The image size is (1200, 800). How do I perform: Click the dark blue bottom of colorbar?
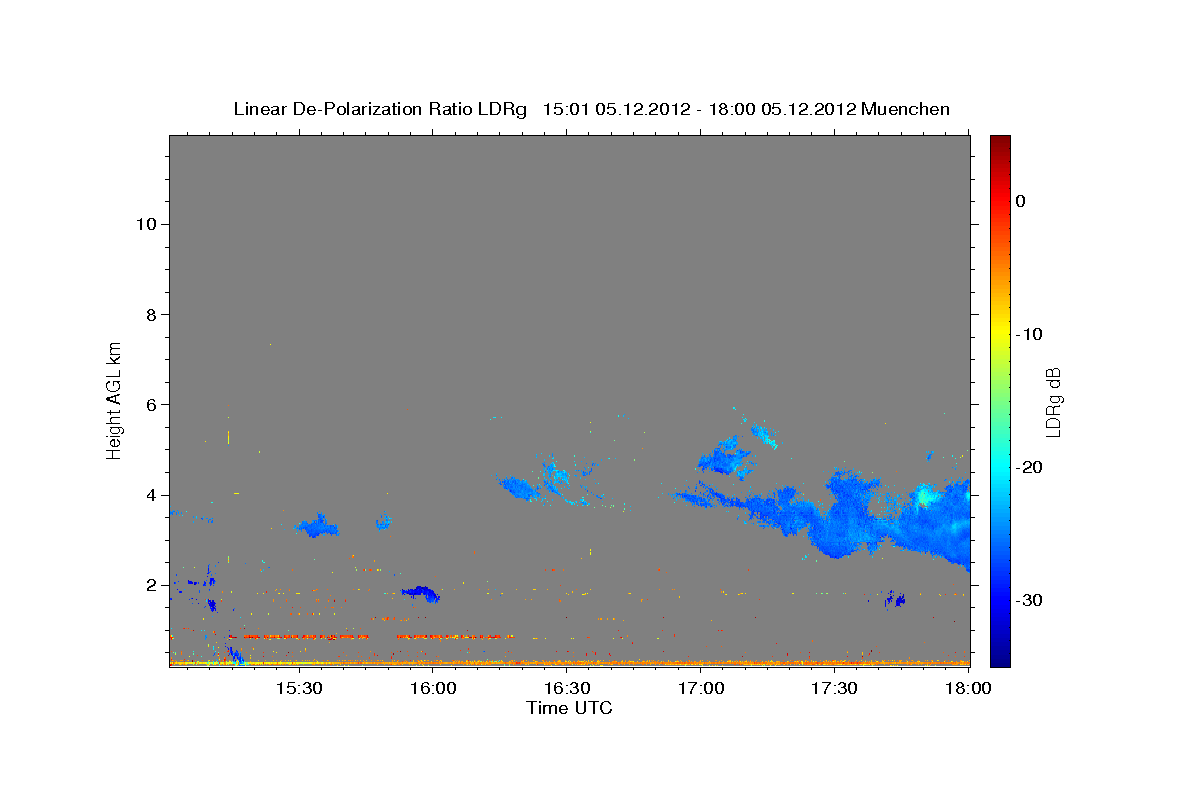pyautogui.click(x=1000, y=658)
